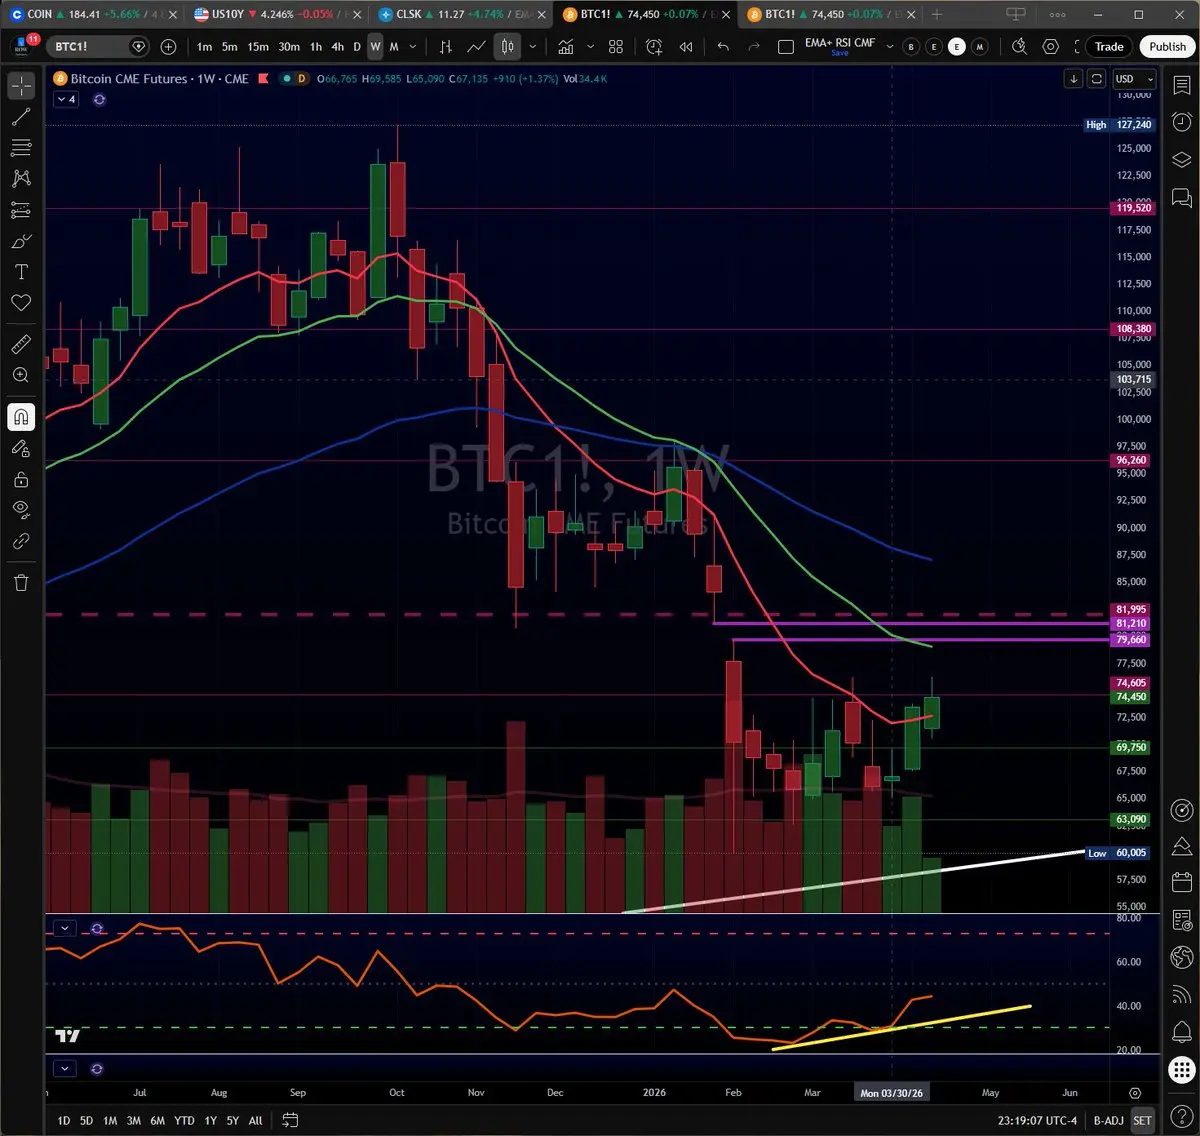Open the chart patterns tool group

coord(21,179)
